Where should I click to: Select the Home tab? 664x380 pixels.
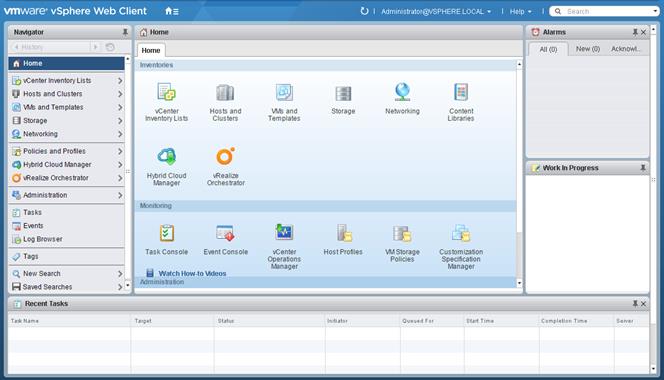[x=151, y=50]
